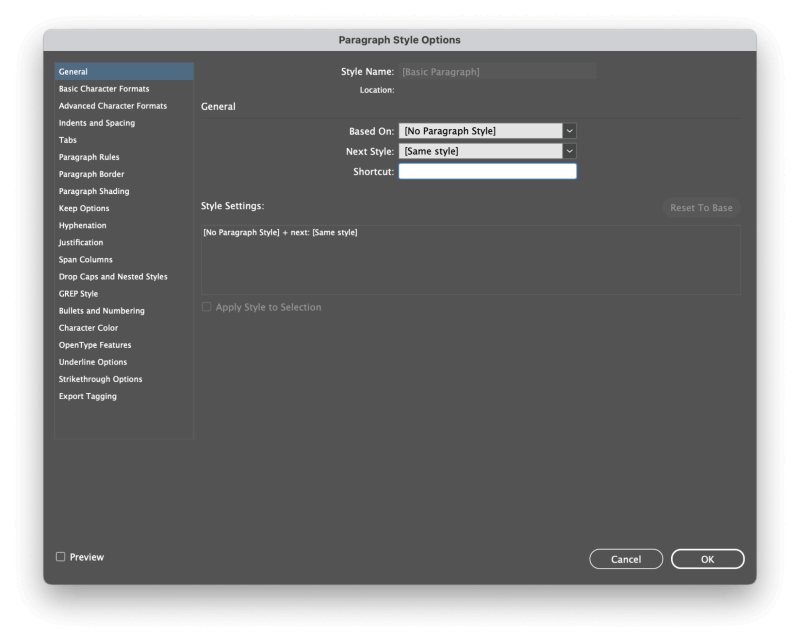Open the Hyphenation settings
Screen dimensions: 800x642
tap(80, 224)
